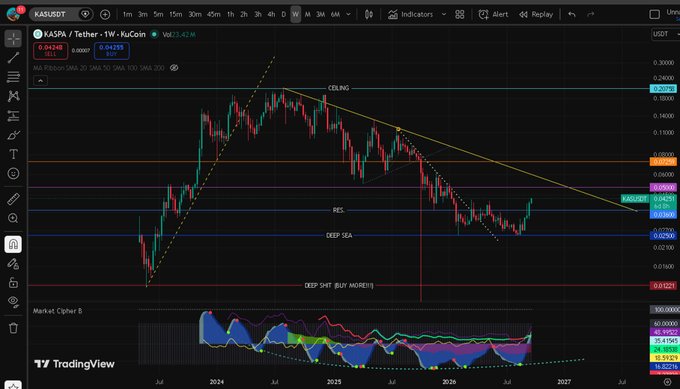680x389 pixels.
Task: Click the green market status dot
Action: click(154, 34)
